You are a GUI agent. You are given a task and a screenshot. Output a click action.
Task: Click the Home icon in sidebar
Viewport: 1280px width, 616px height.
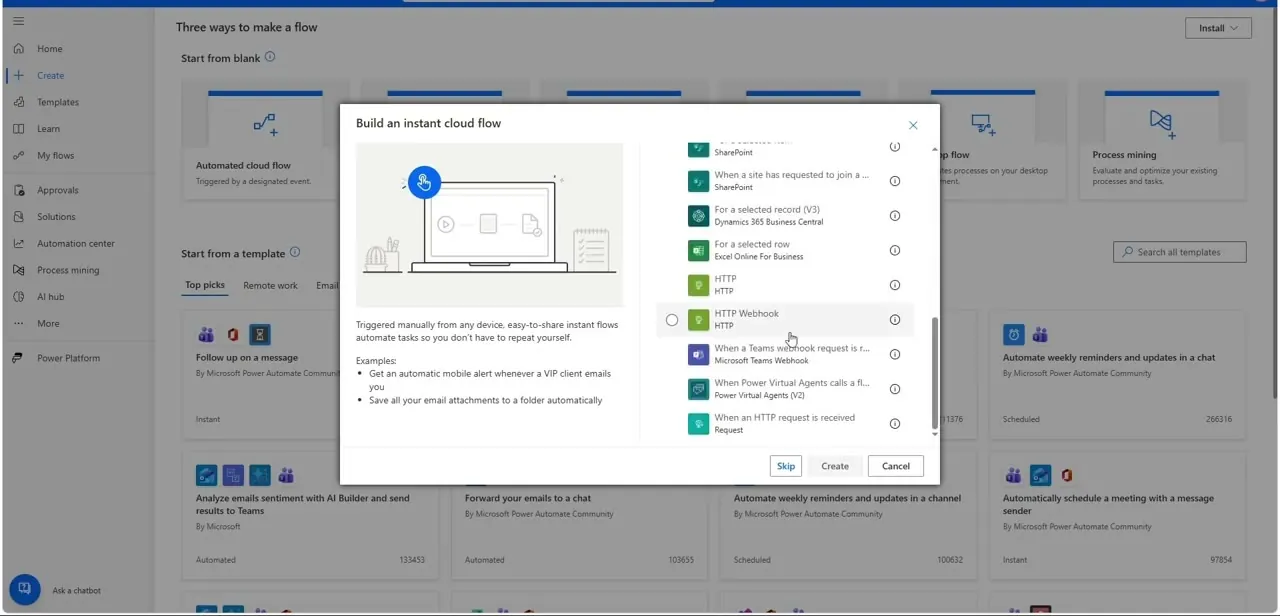18,48
